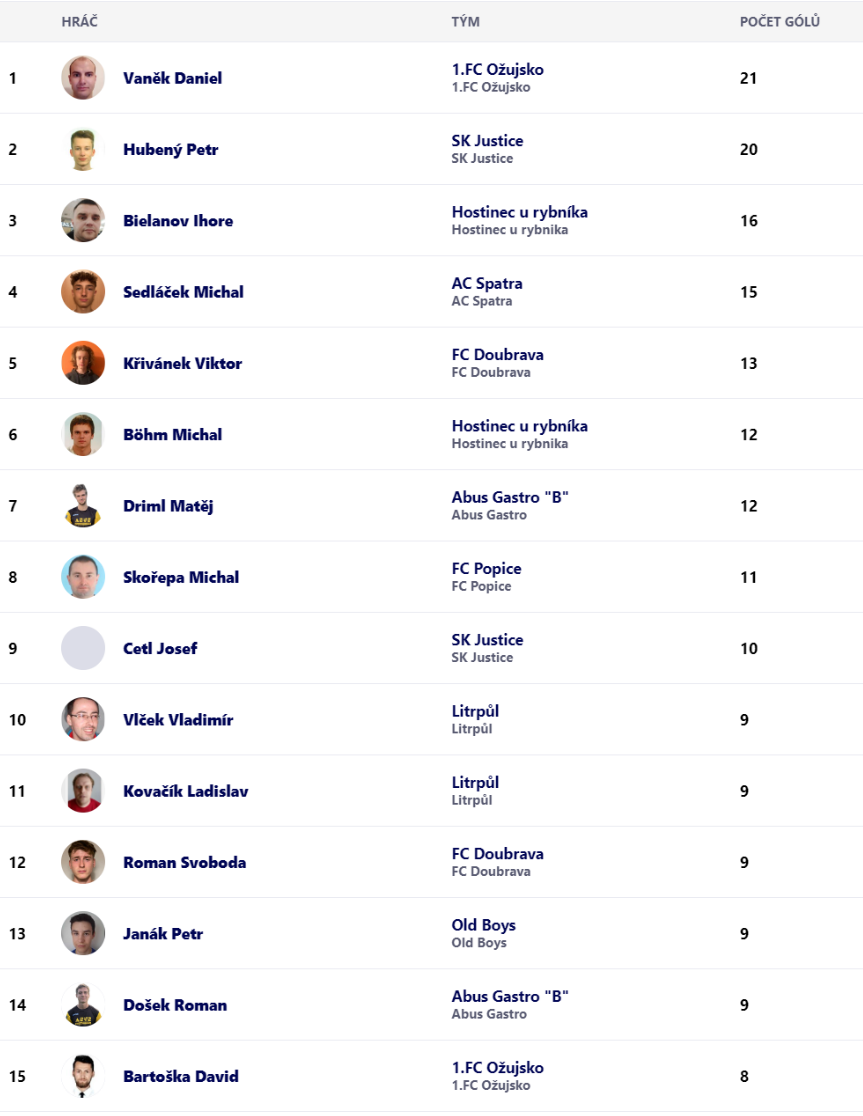863x1116 pixels.
Task: Open Bartoška David's avatar image
Action: point(83,1076)
